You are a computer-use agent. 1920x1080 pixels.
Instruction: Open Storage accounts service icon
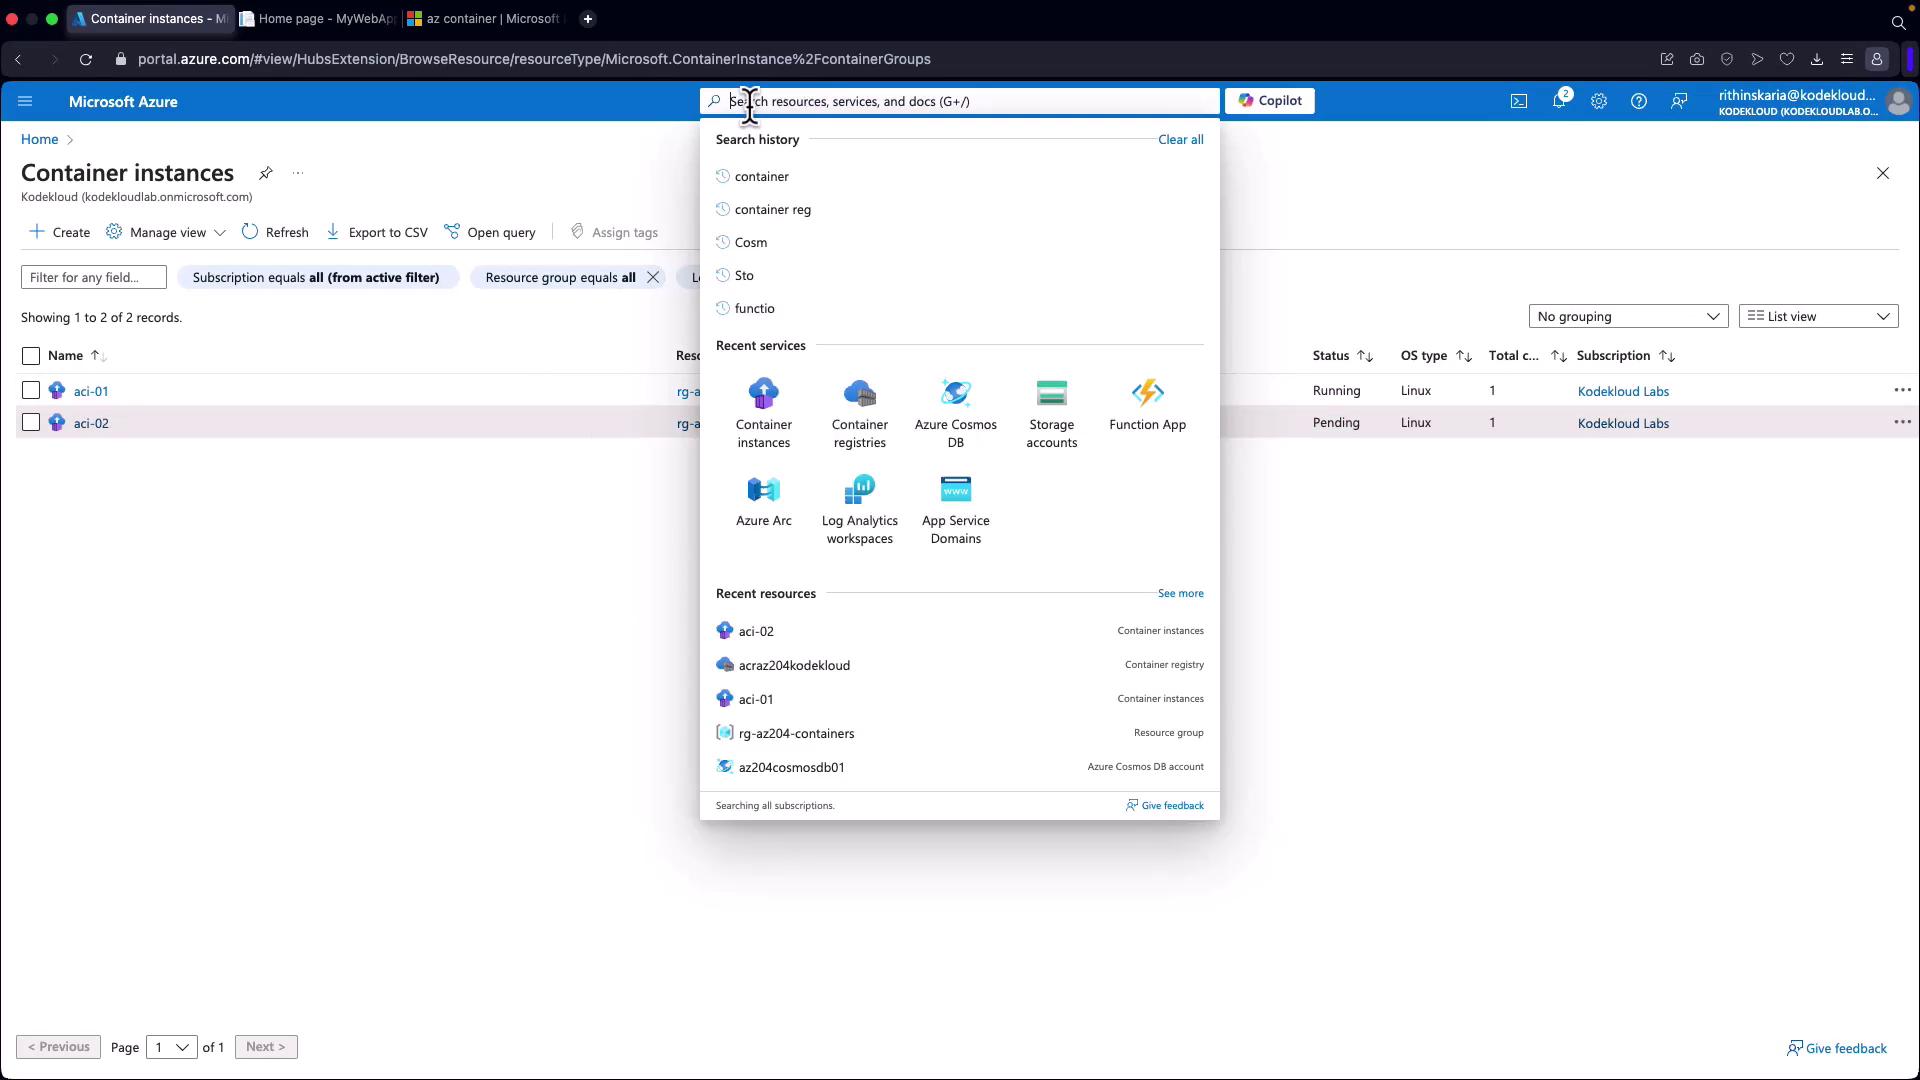click(1051, 393)
